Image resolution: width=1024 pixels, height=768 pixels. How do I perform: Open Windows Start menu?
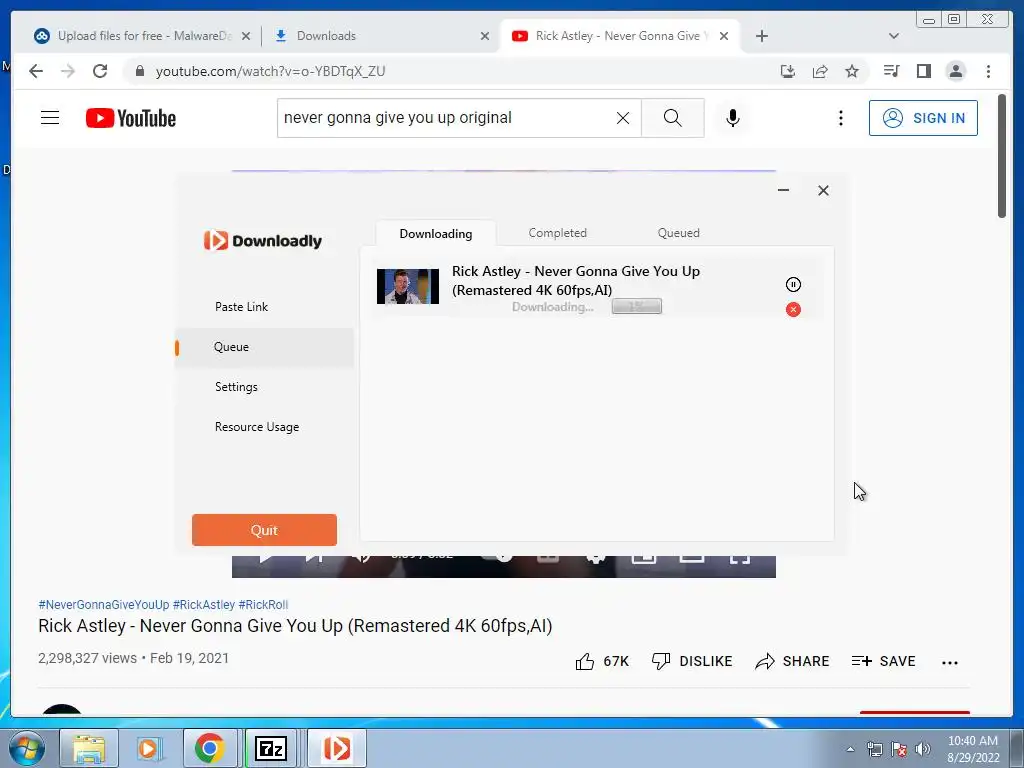tap(27, 748)
